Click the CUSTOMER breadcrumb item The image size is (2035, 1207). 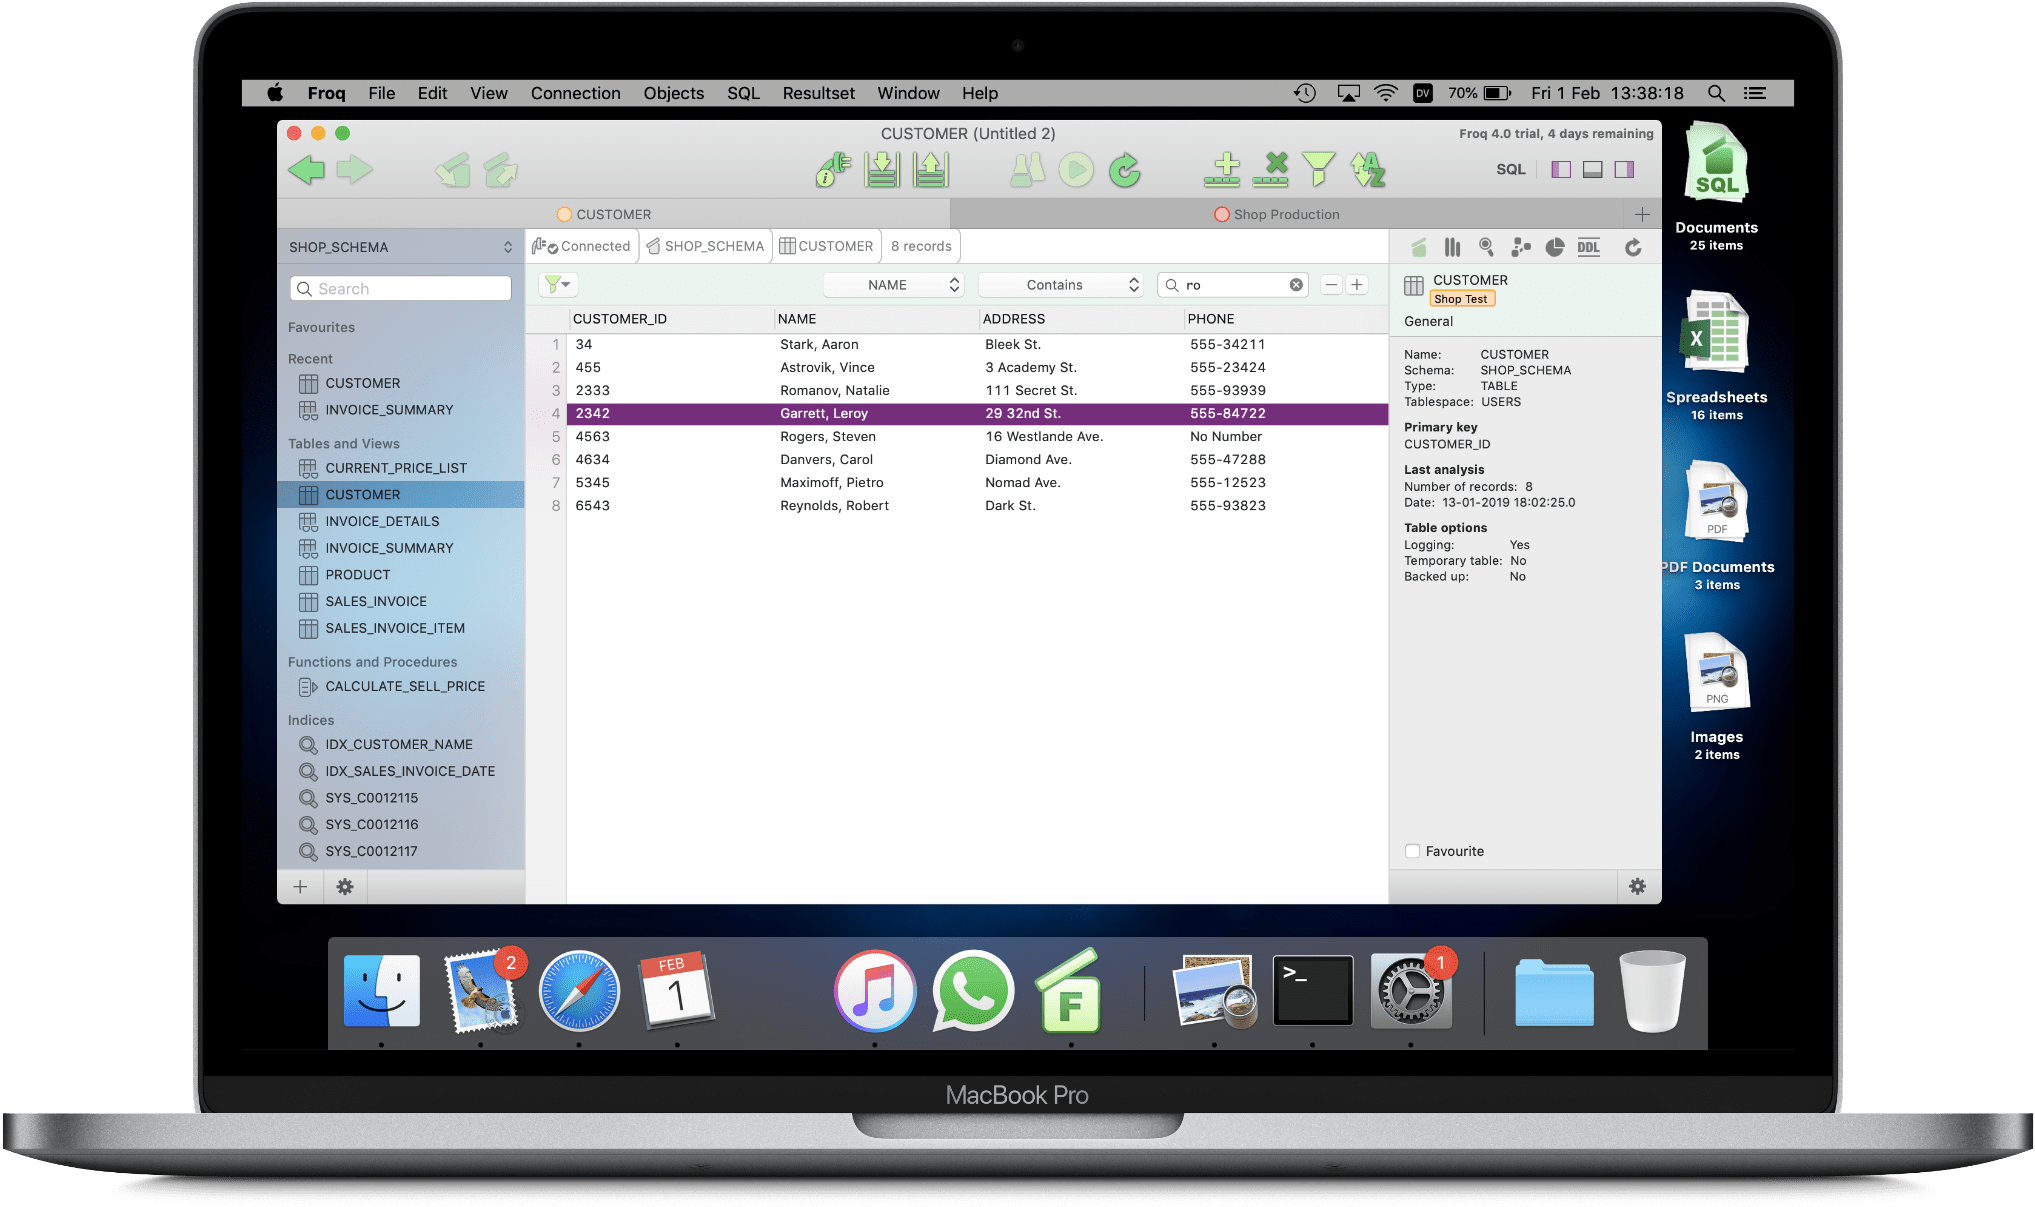point(827,246)
